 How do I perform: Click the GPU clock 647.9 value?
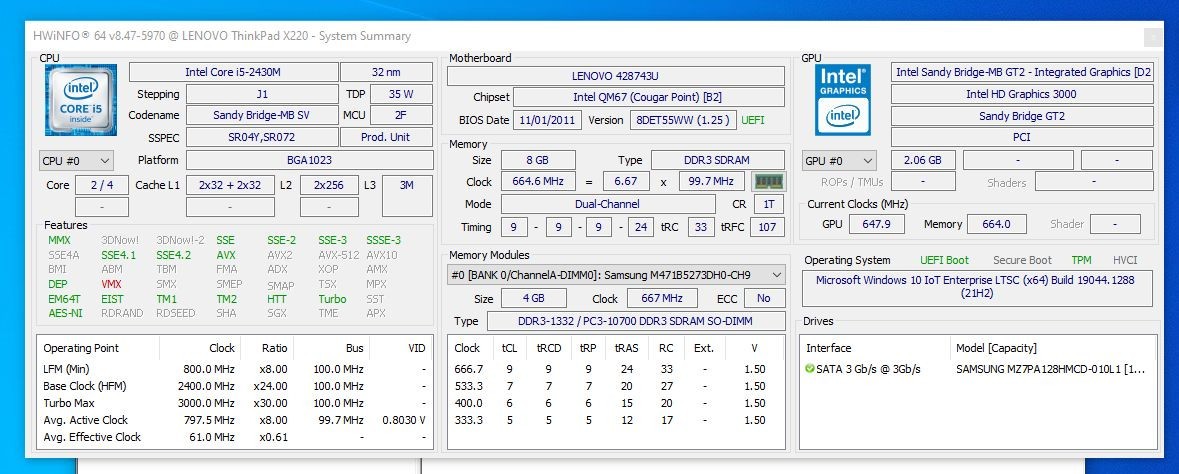(877, 224)
